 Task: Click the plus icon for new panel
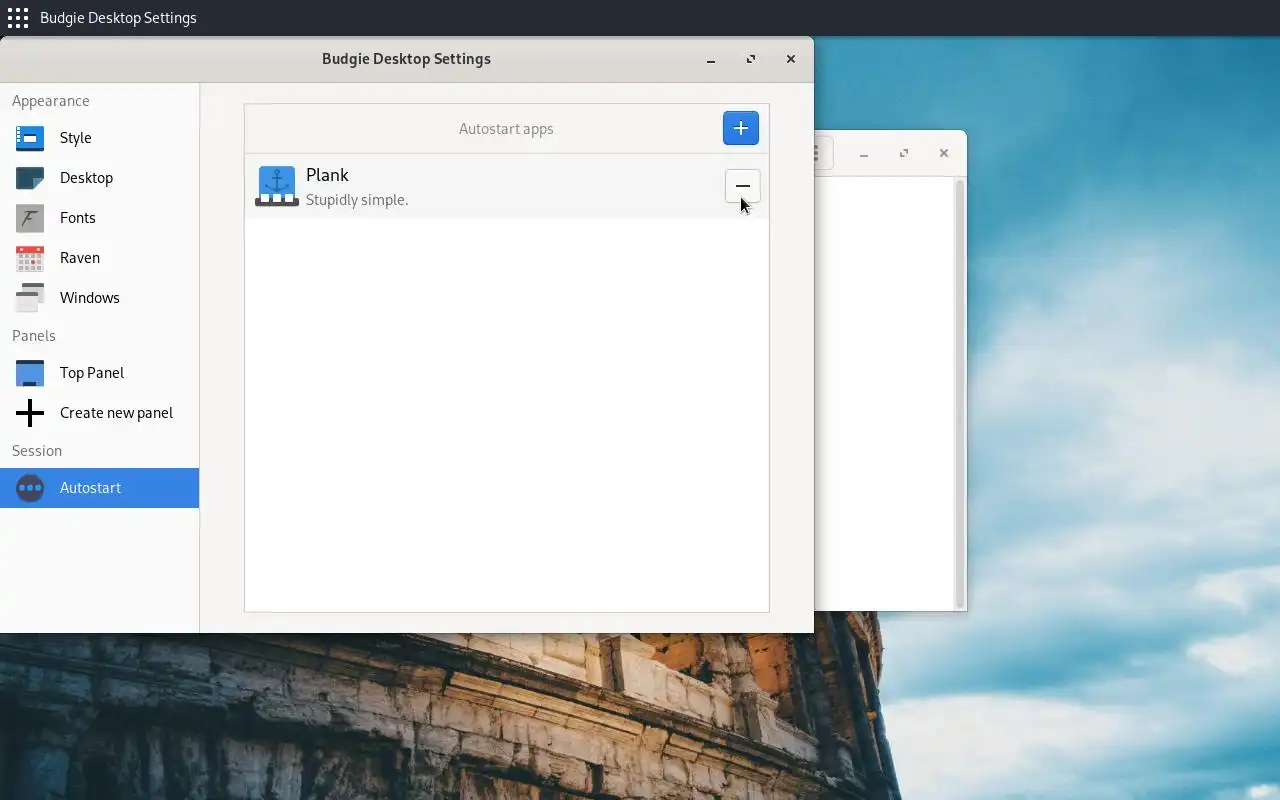click(30, 413)
